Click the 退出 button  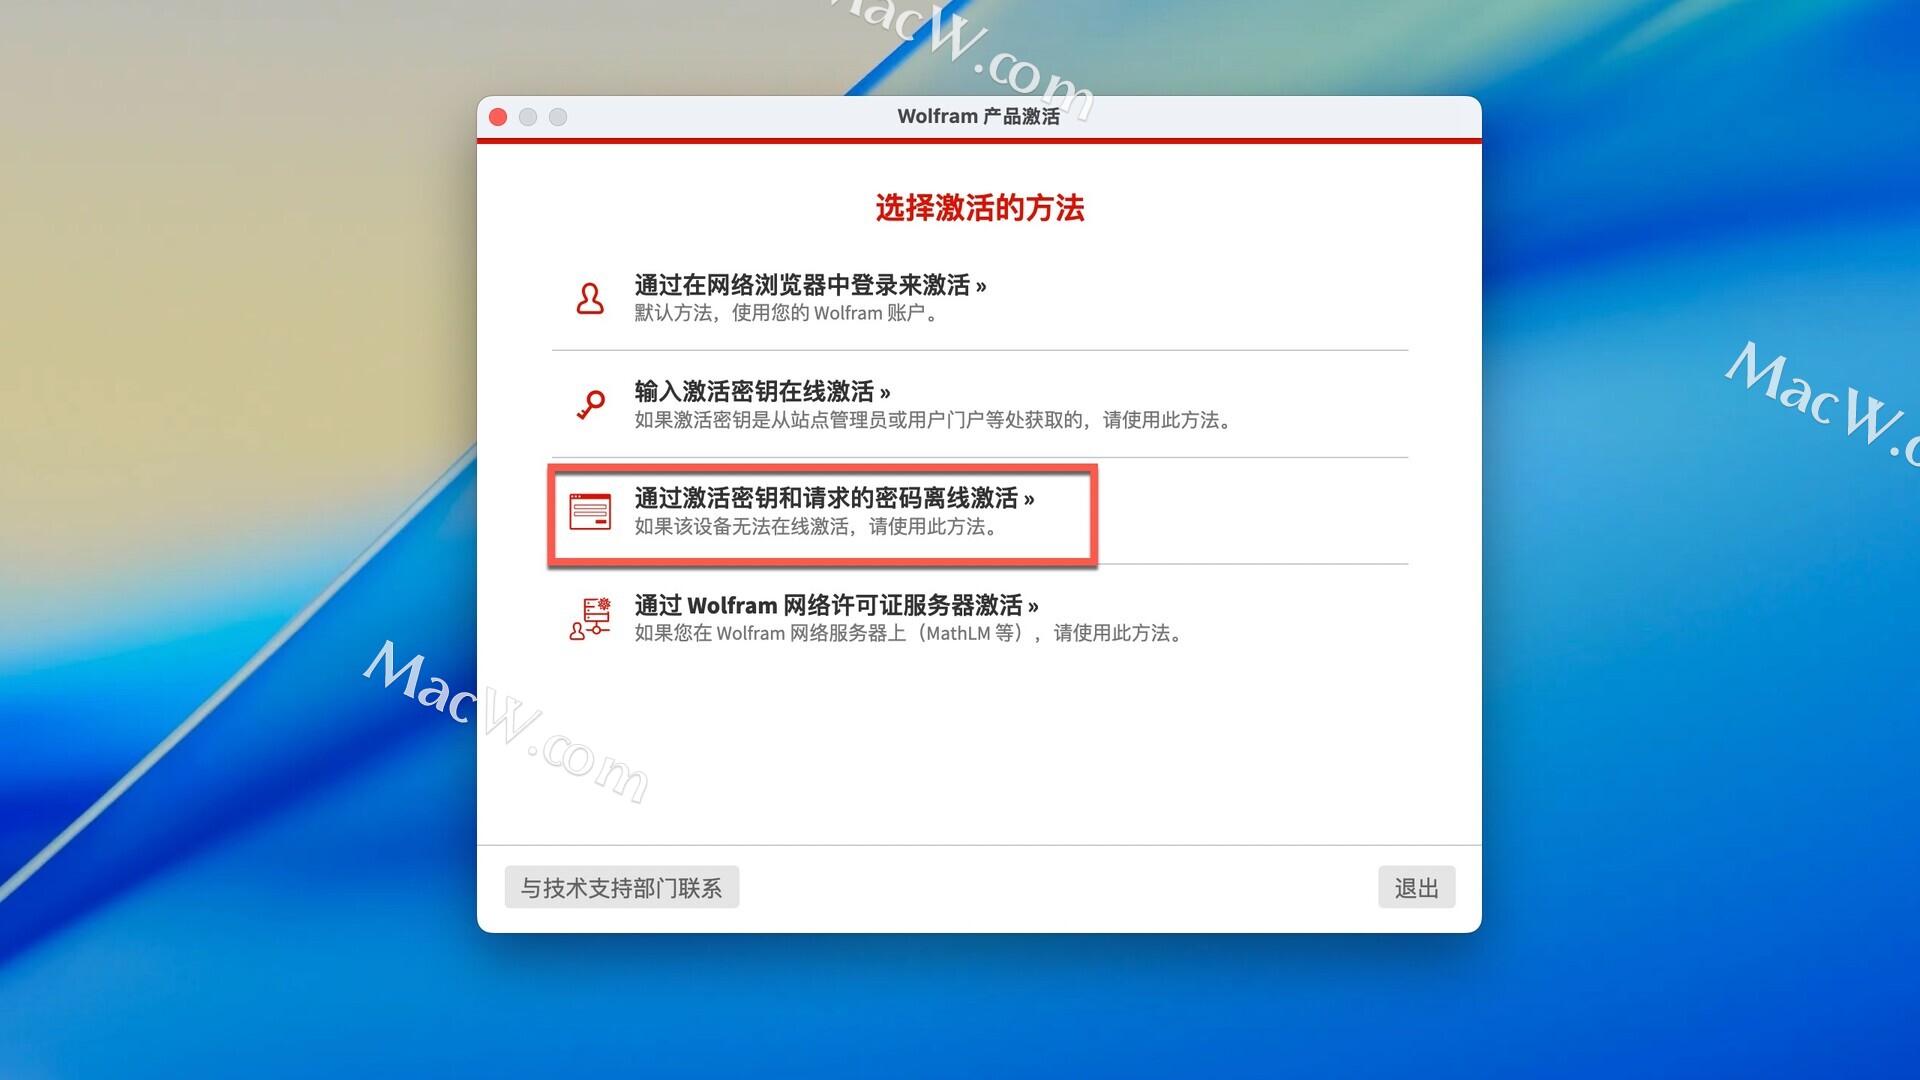tap(1416, 887)
